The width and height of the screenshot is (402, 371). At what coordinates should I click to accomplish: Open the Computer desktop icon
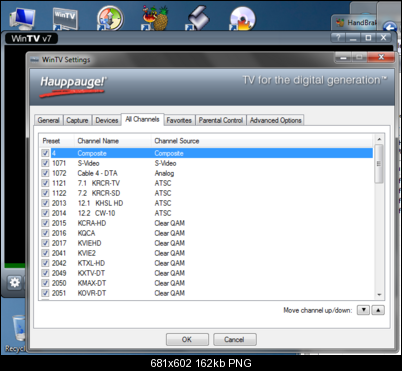22,18
